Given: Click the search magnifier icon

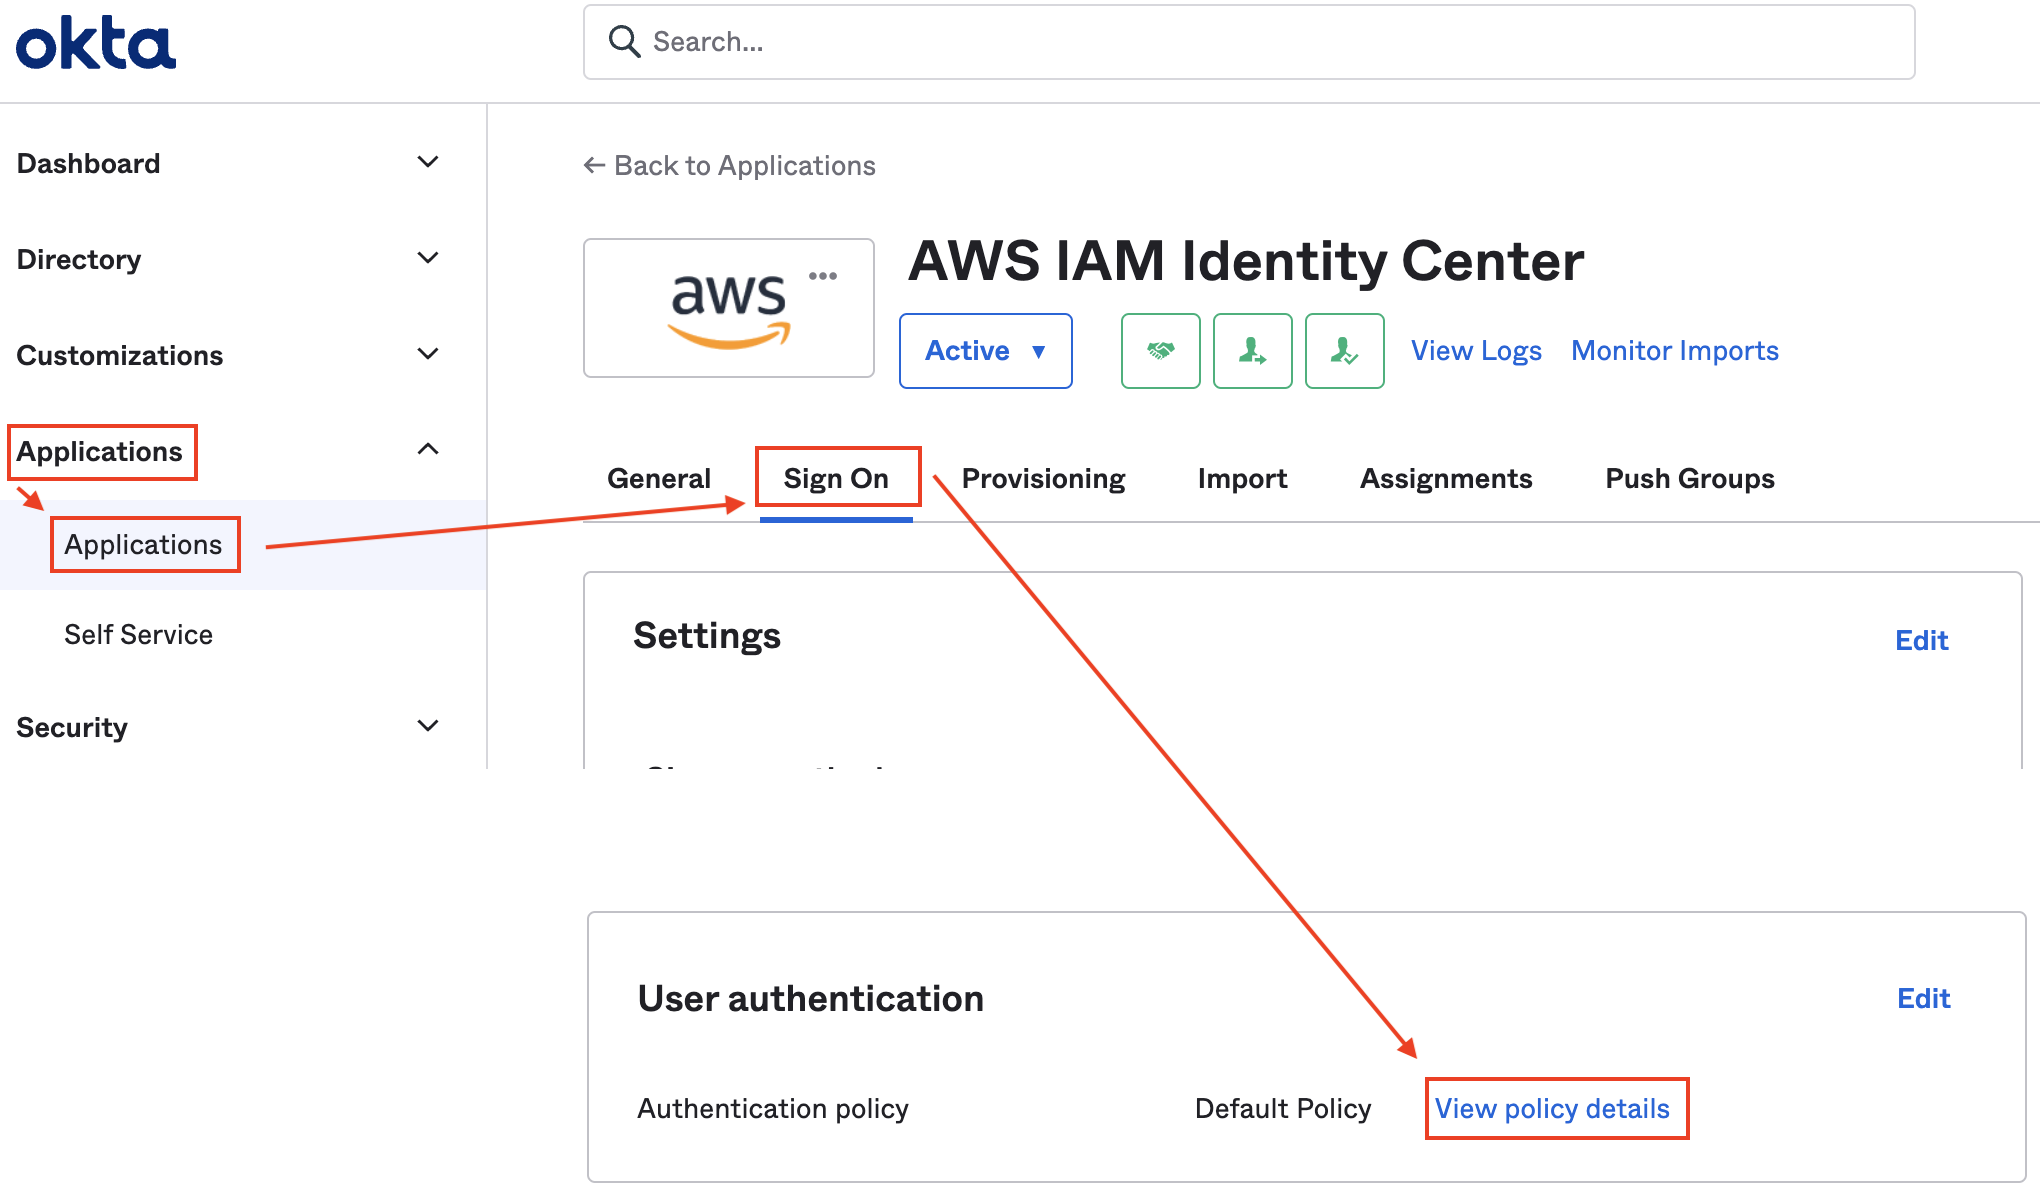Looking at the screenshot, I should [x=624, y=42].
